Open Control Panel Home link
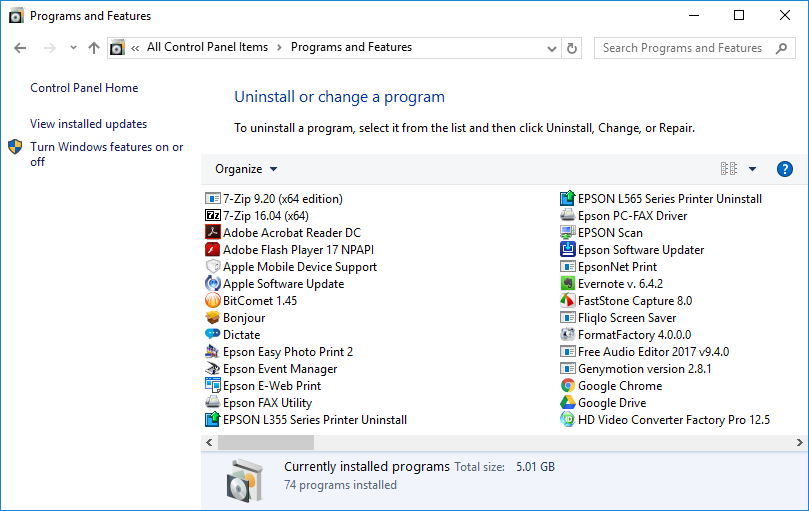 84,88
